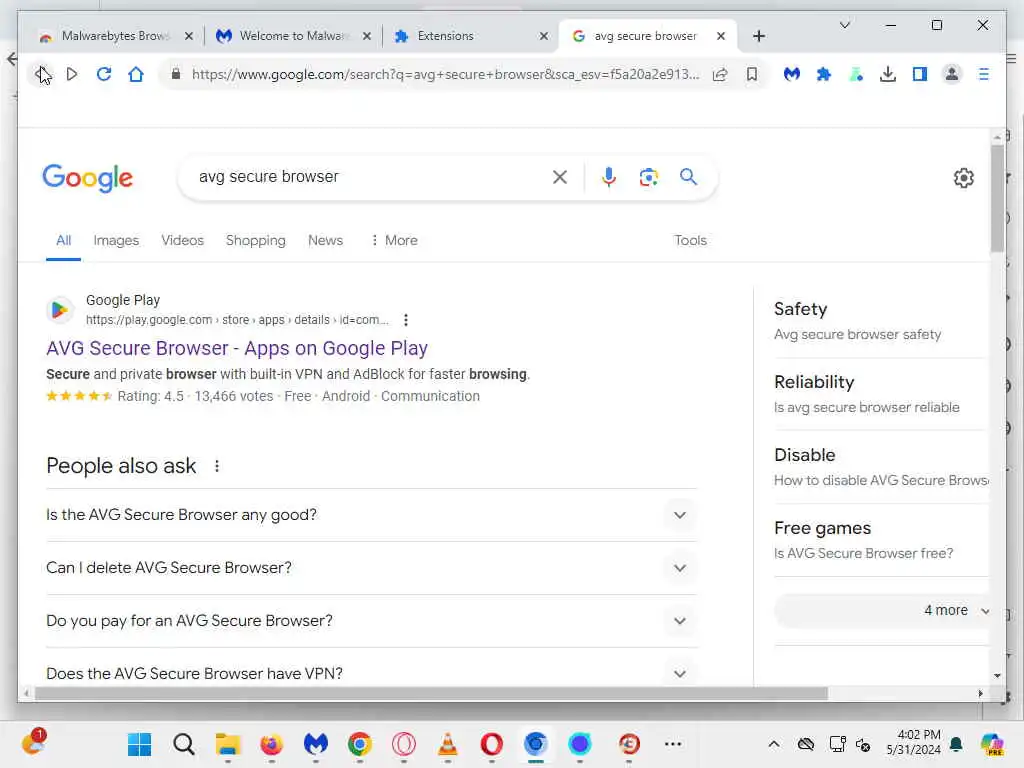This screenshot has width=1024, height=768.
Task: Click the share page icon in address bar
Action: [720, 74]
